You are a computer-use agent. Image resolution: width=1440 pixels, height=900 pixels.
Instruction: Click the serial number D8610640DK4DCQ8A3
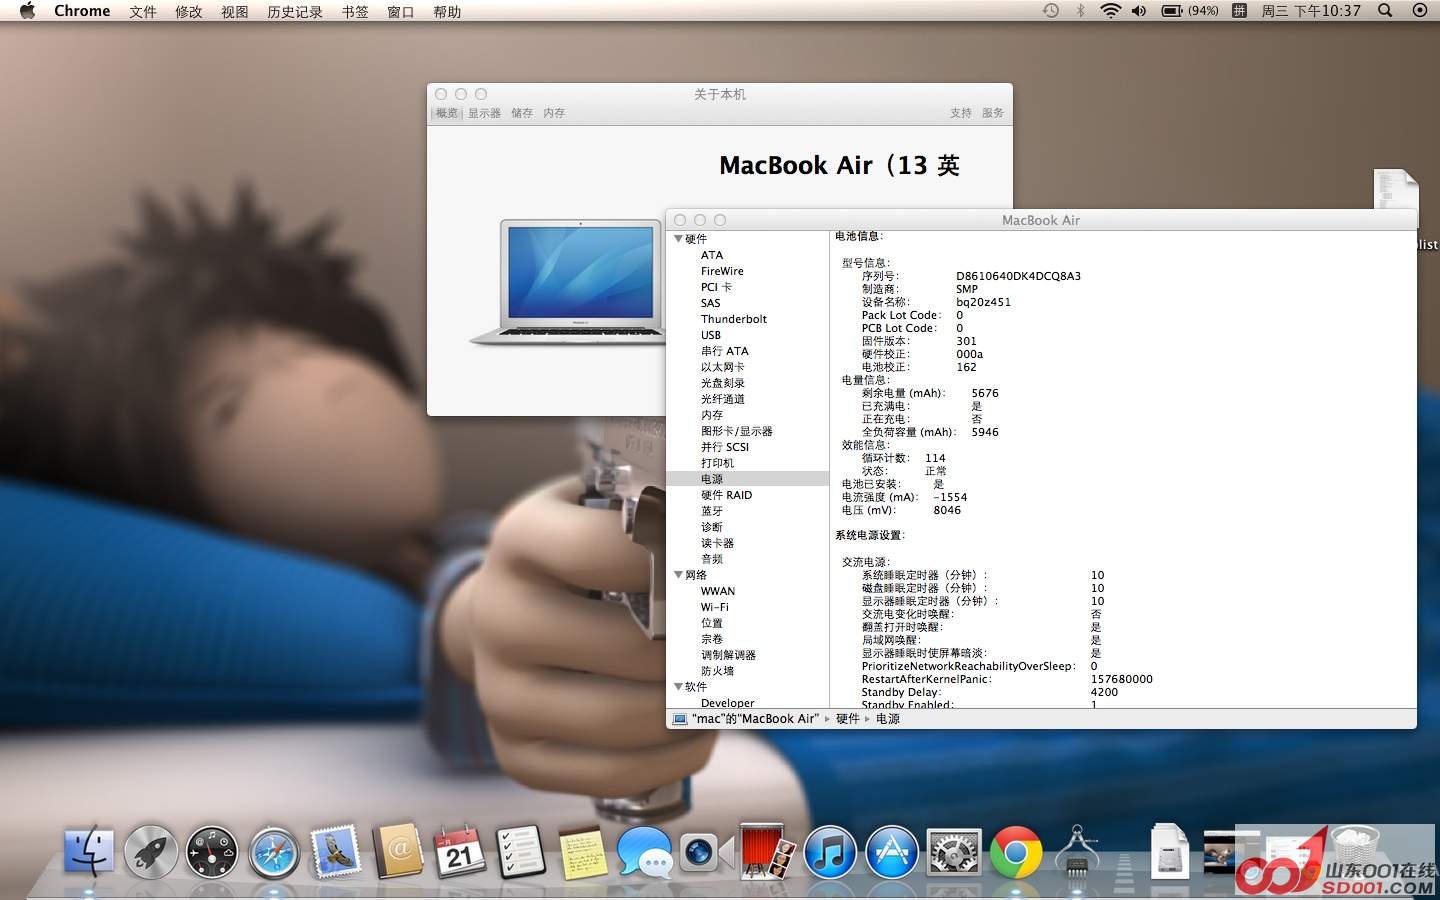point(1018,276)
